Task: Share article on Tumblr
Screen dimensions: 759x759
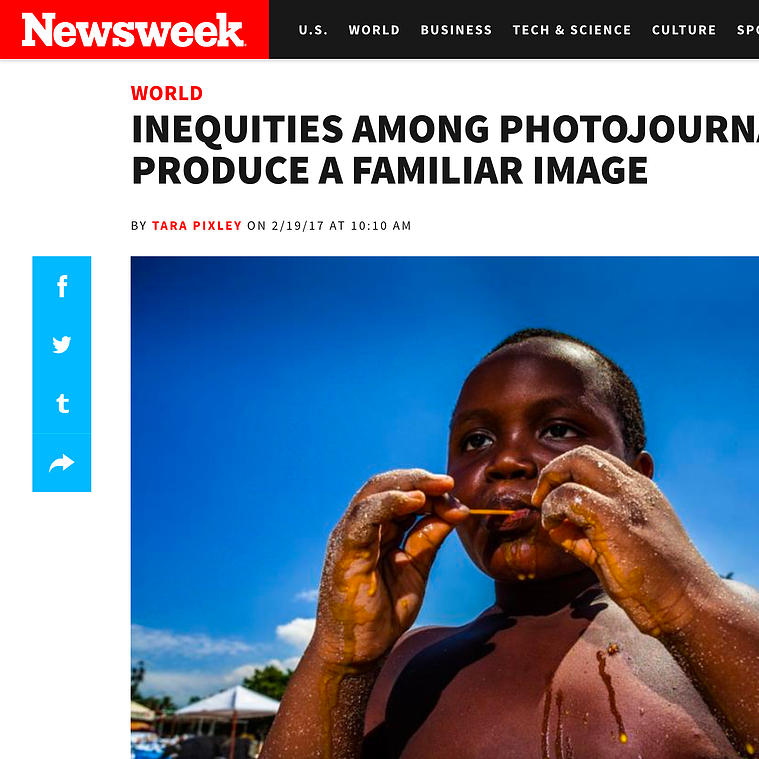Action: click(x=61, y=403)
